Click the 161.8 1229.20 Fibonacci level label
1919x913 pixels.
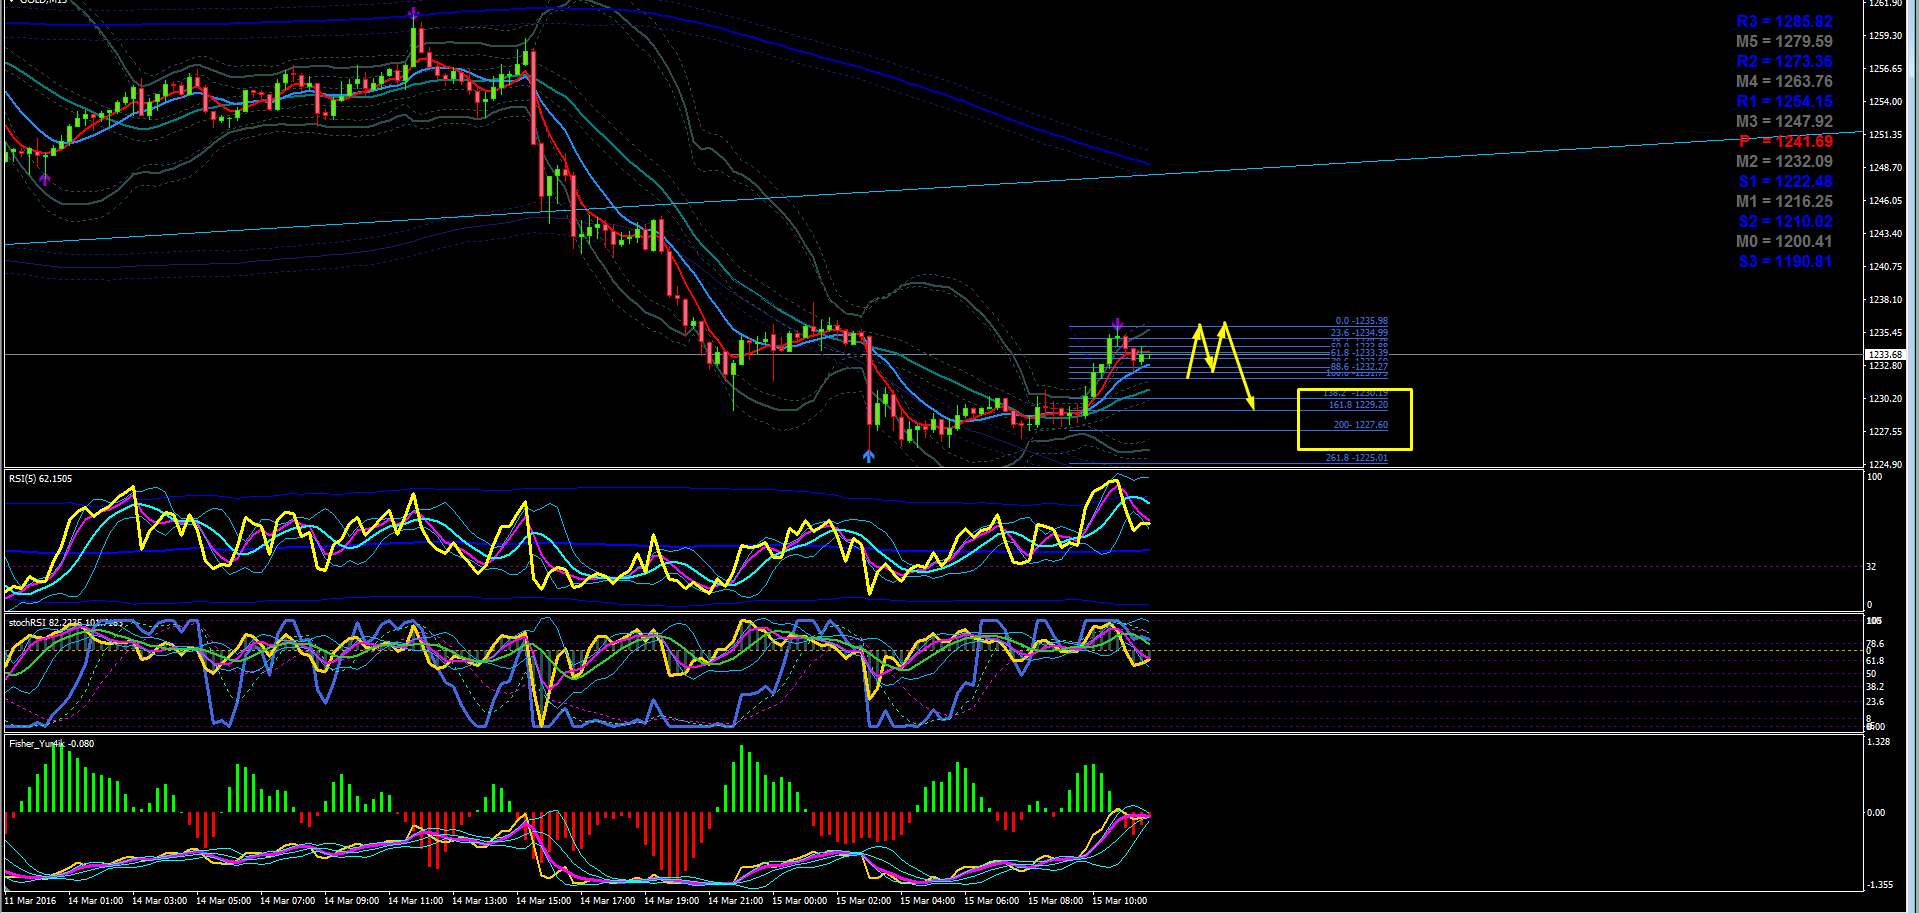pyautogui.click(x=1358, y=405)
